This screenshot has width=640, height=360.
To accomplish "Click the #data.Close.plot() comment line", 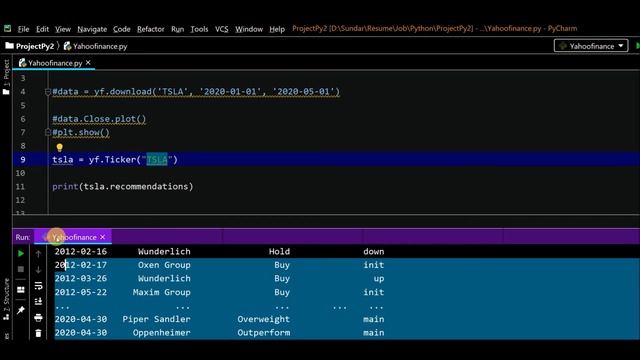I will point(99,119).
